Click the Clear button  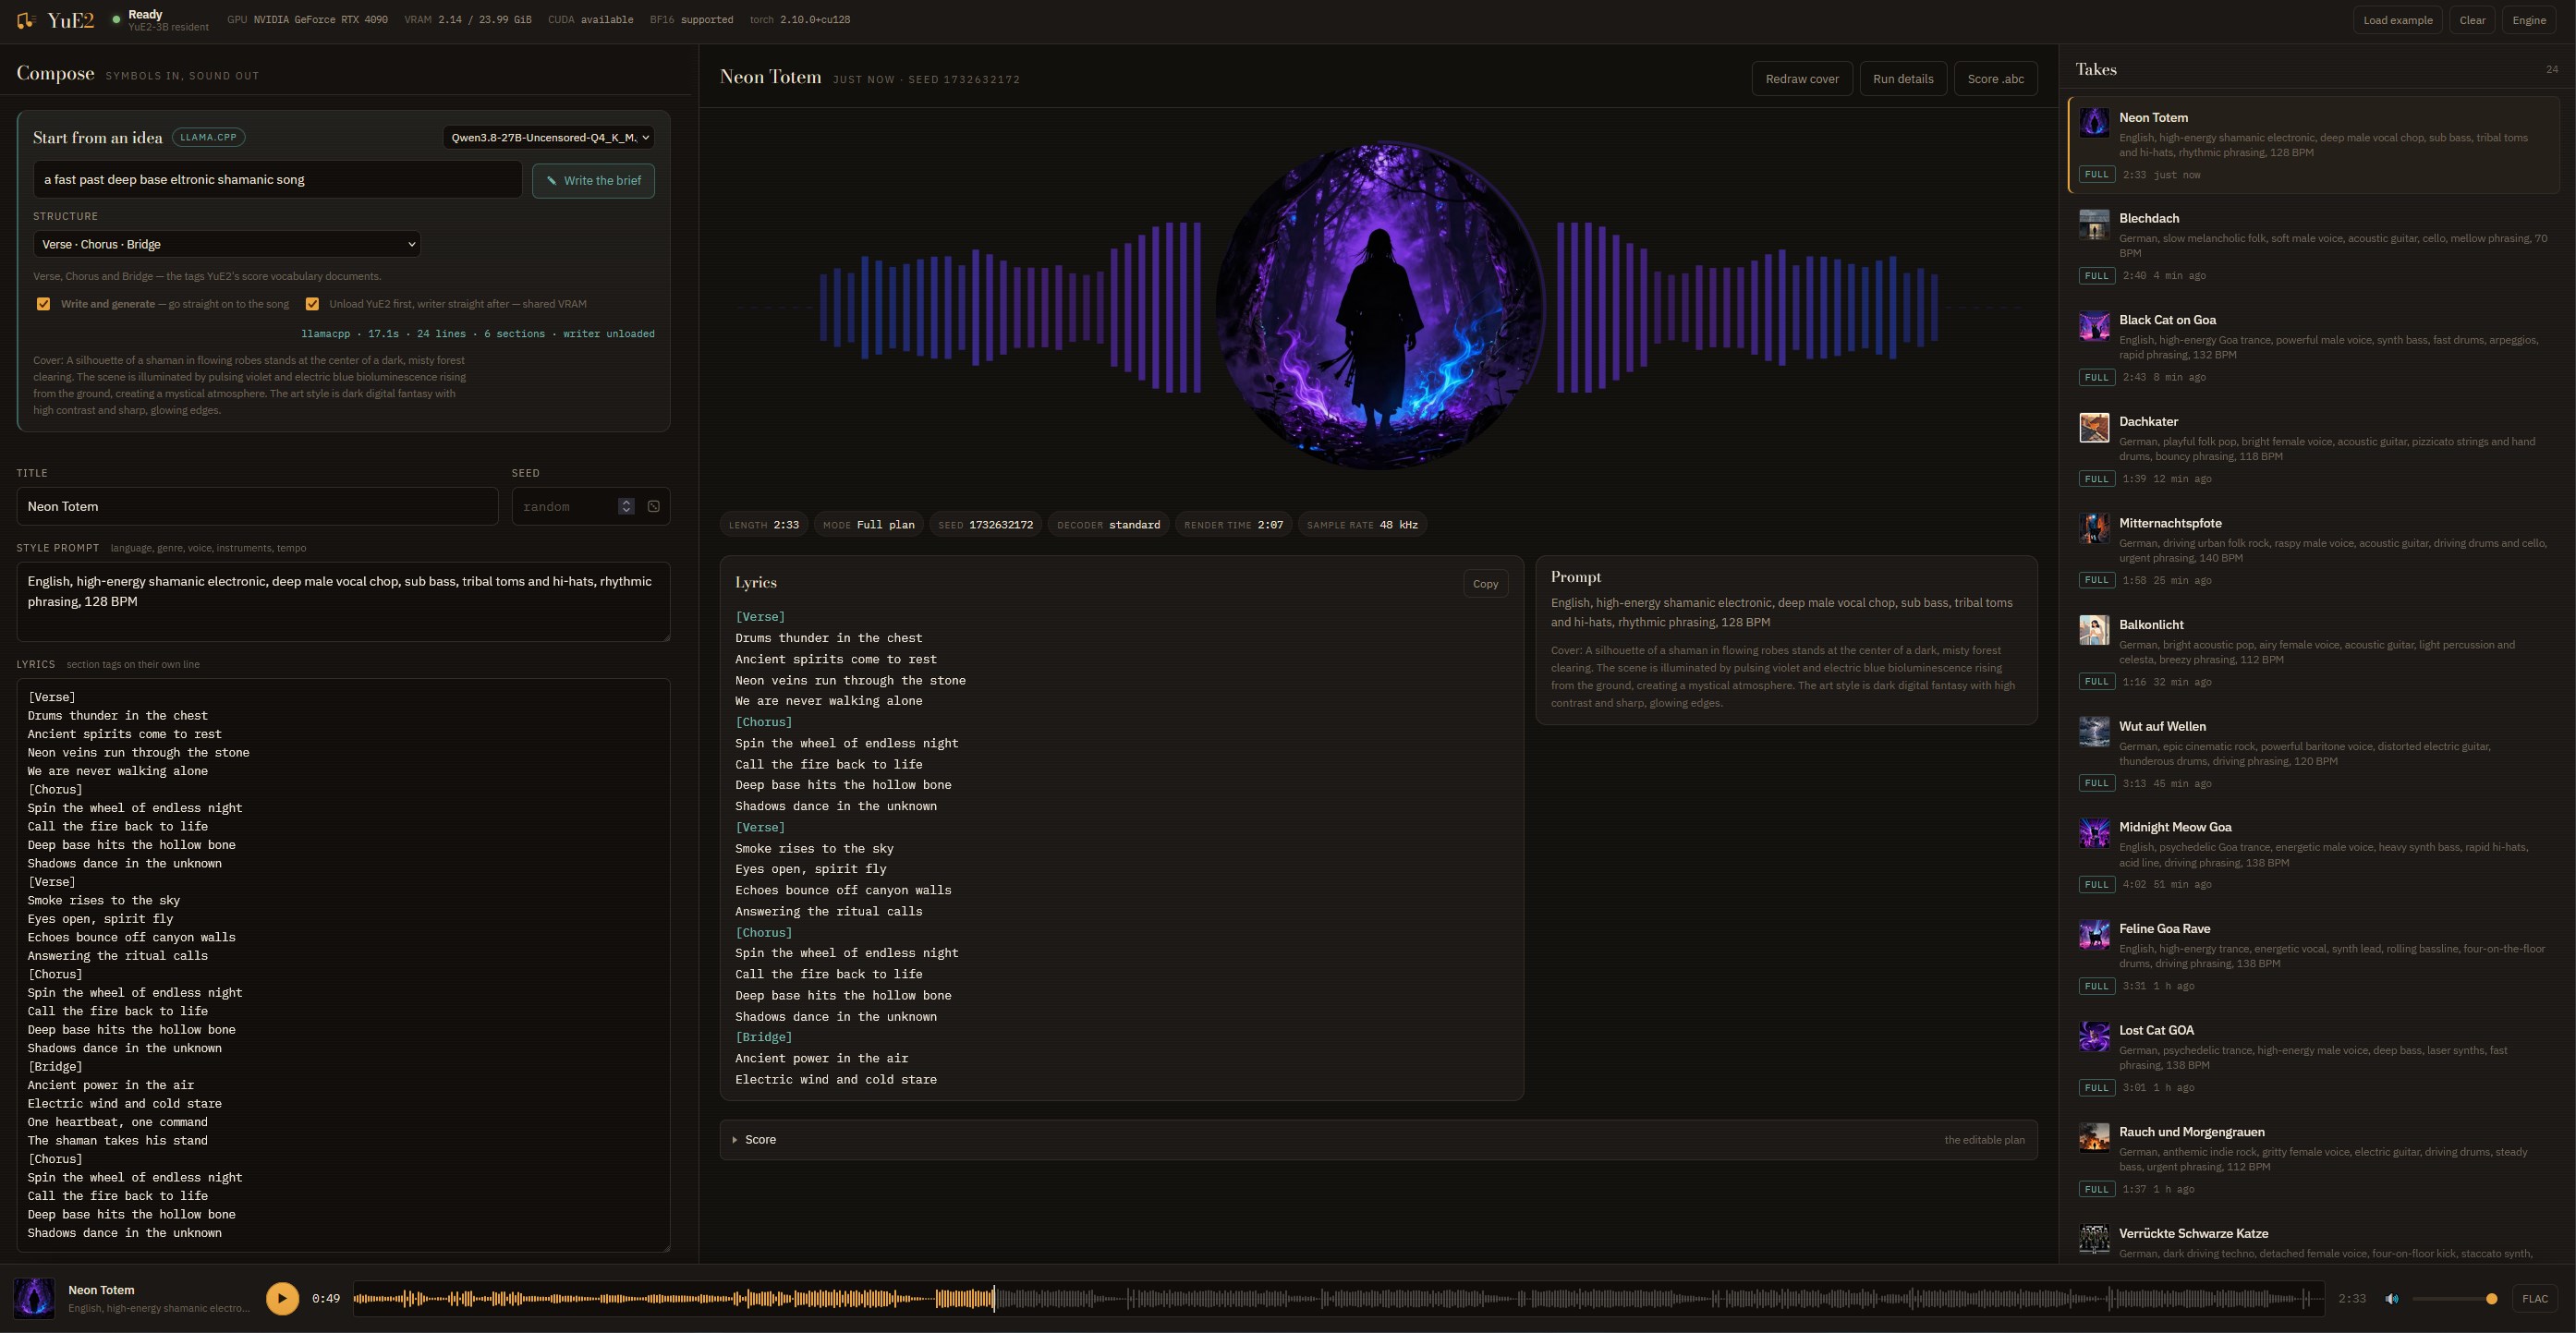pyautogui.click(x=2472, y=20)
